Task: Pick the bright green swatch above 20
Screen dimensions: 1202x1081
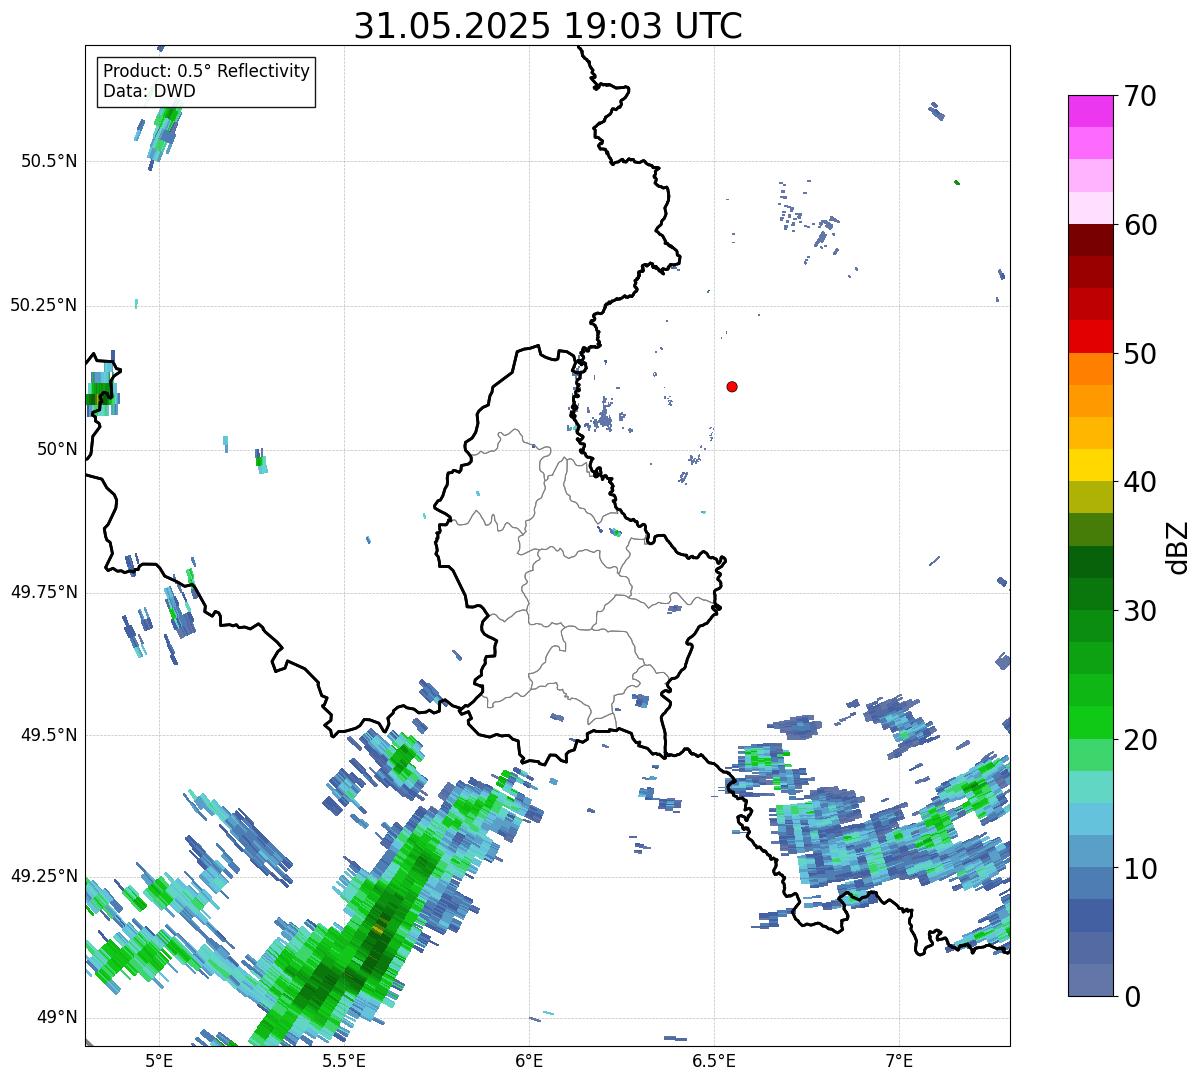Action: pos(1090,722)
